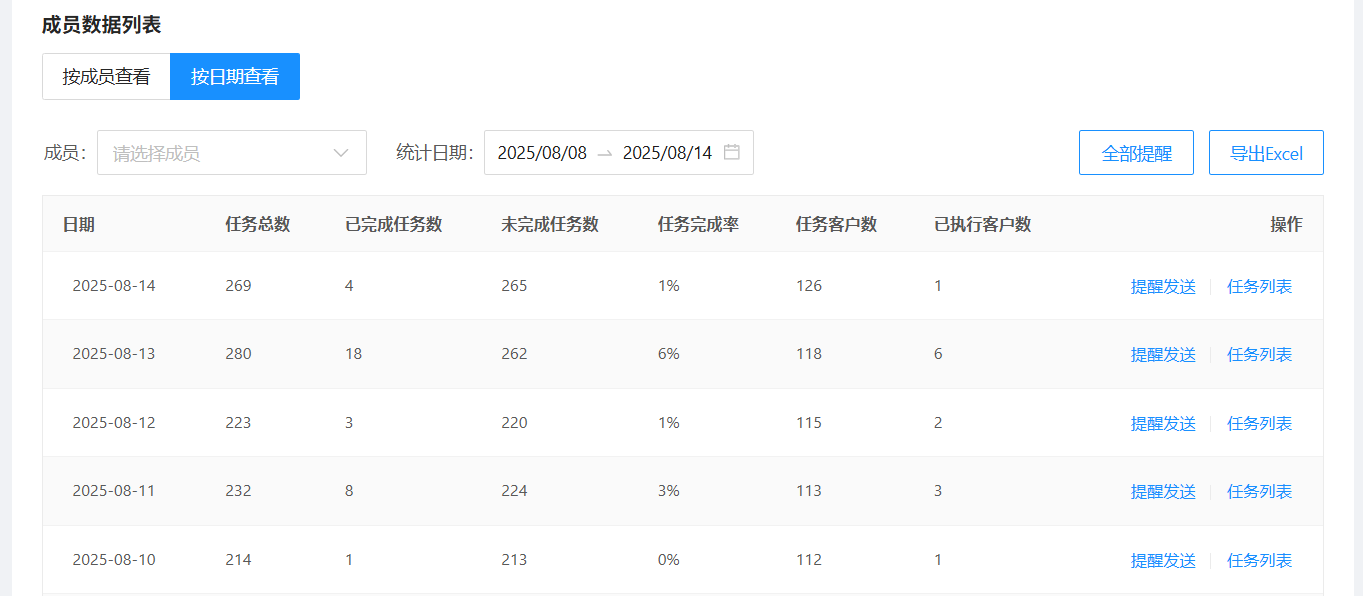Click the 全部提醒 button
This screenshot has width=1363, height=596.
1136,153
